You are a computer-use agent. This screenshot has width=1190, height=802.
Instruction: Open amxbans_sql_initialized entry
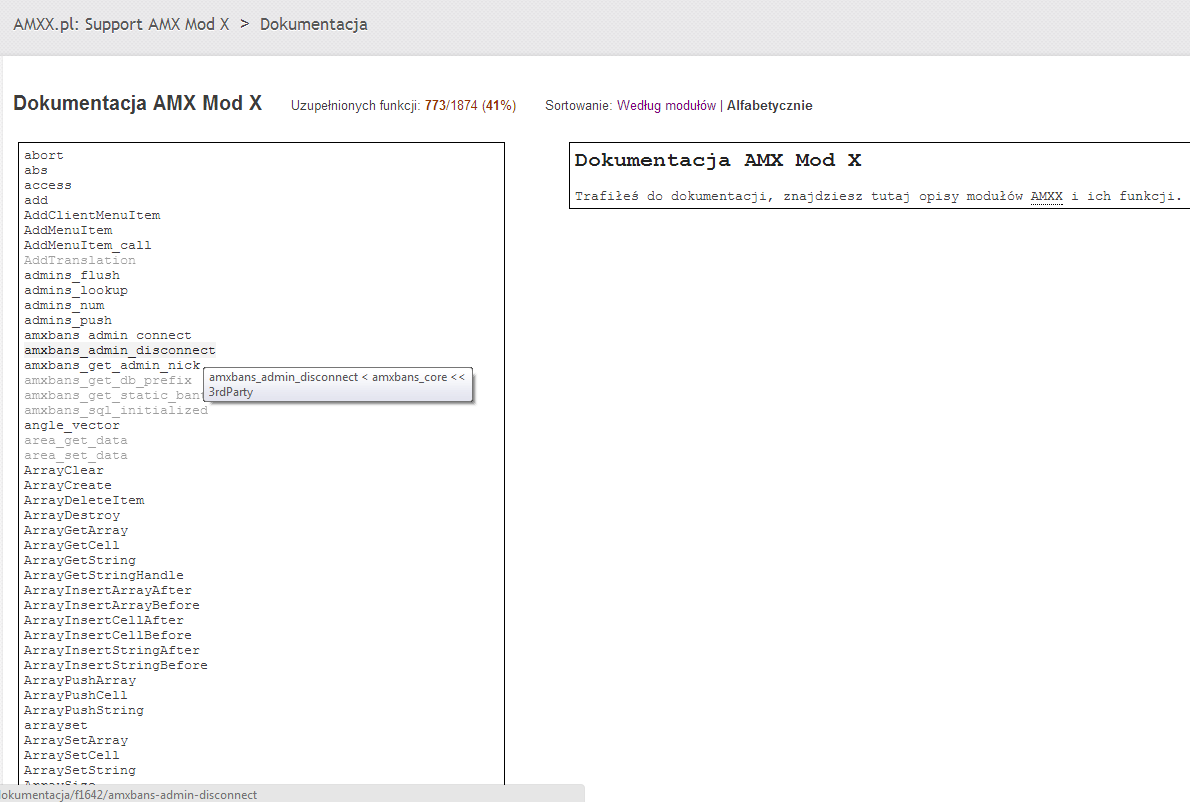115,410
